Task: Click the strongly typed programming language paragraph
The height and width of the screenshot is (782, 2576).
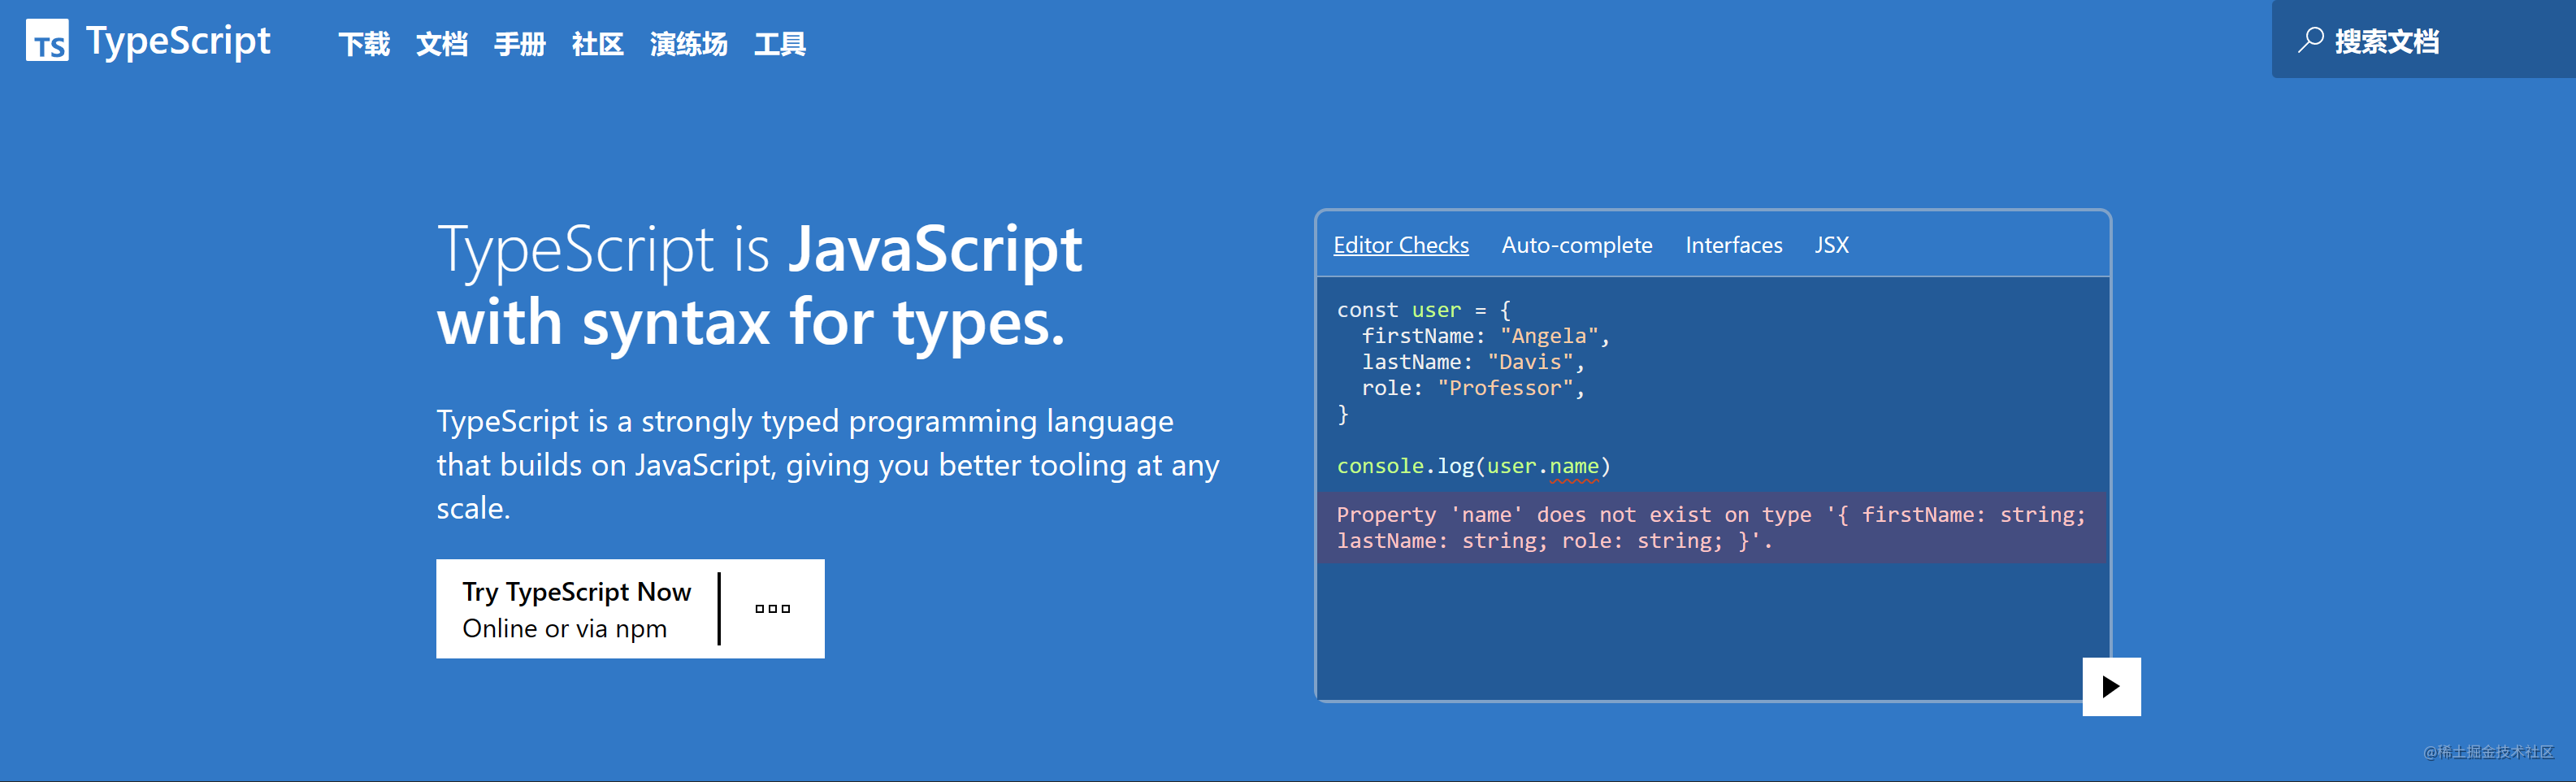Action: (828, 465)
